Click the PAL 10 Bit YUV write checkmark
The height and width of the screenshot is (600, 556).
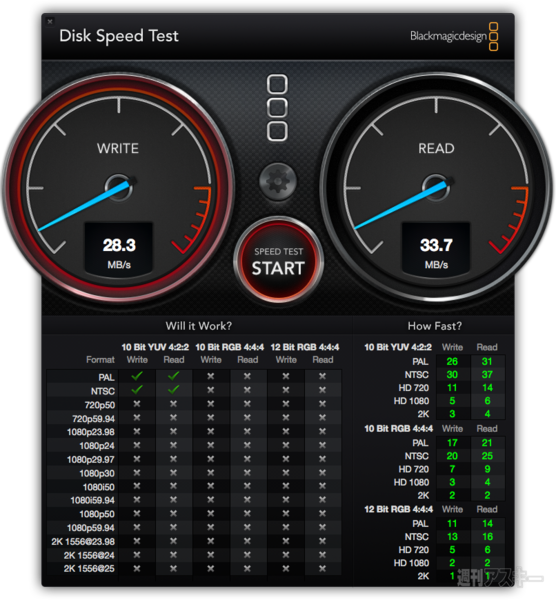tap(137, 376)
